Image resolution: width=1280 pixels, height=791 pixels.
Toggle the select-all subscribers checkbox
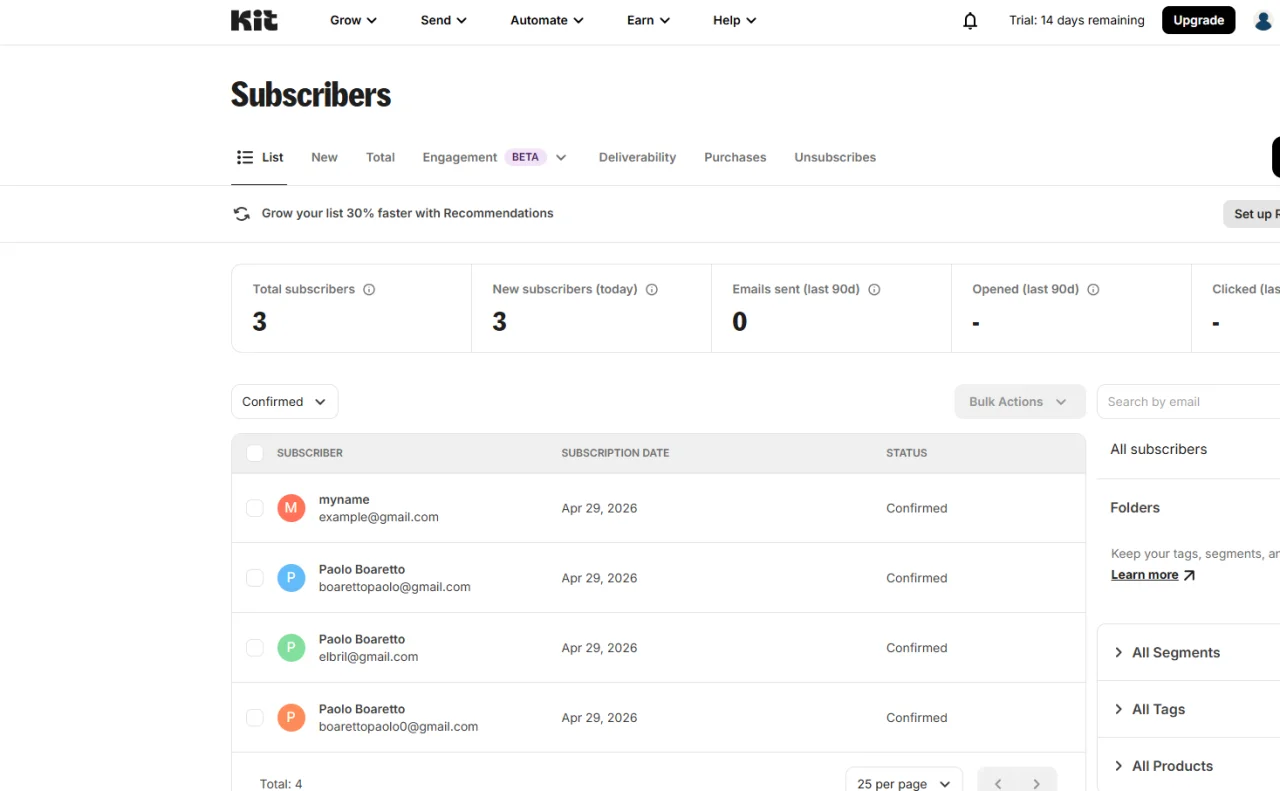coord(255,453)
